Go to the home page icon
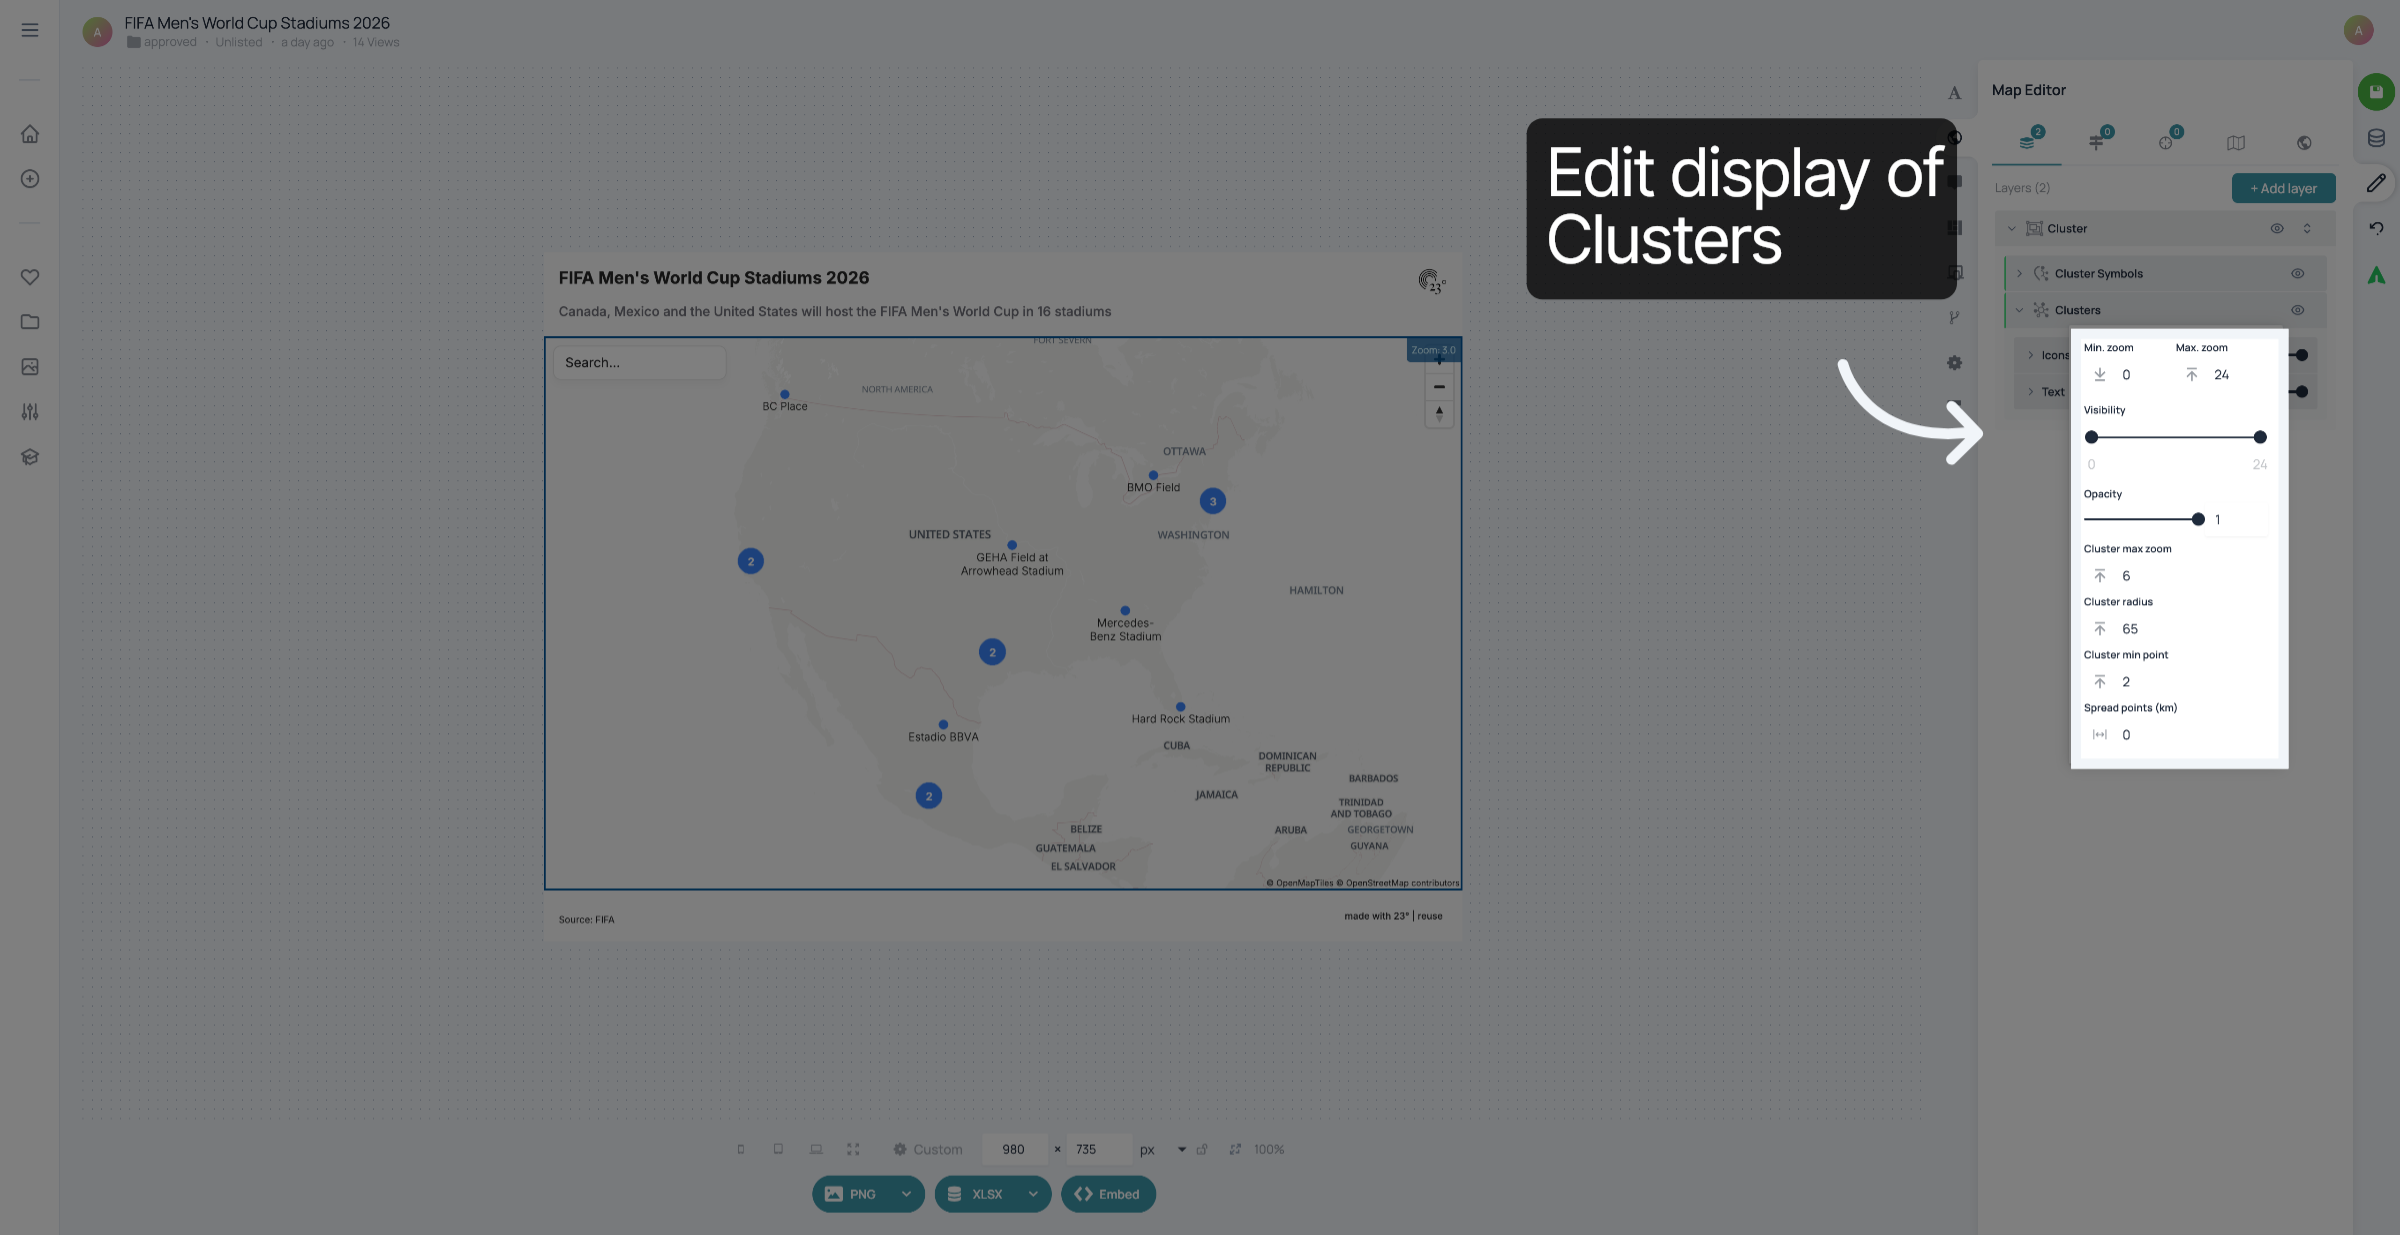This screenshot has width=2400, height=1235. (30, 134)
